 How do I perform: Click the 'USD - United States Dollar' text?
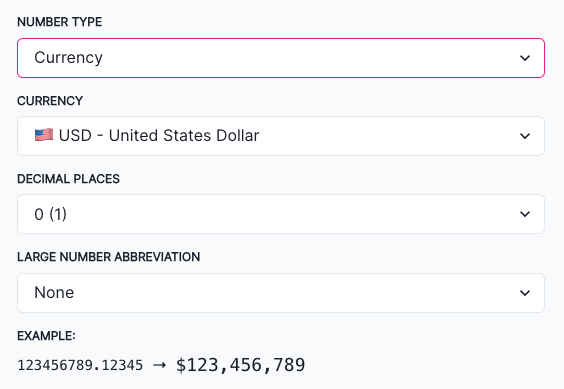tap(159, 136)
